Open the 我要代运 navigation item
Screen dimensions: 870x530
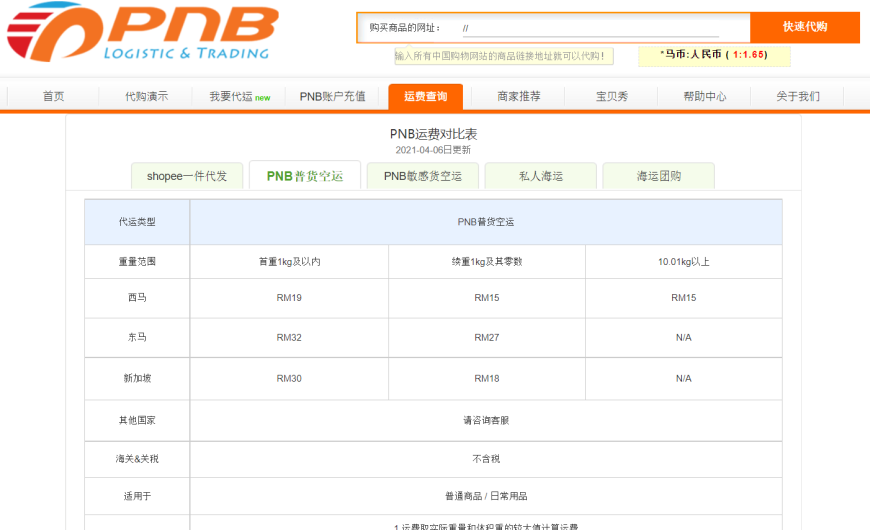239,97
